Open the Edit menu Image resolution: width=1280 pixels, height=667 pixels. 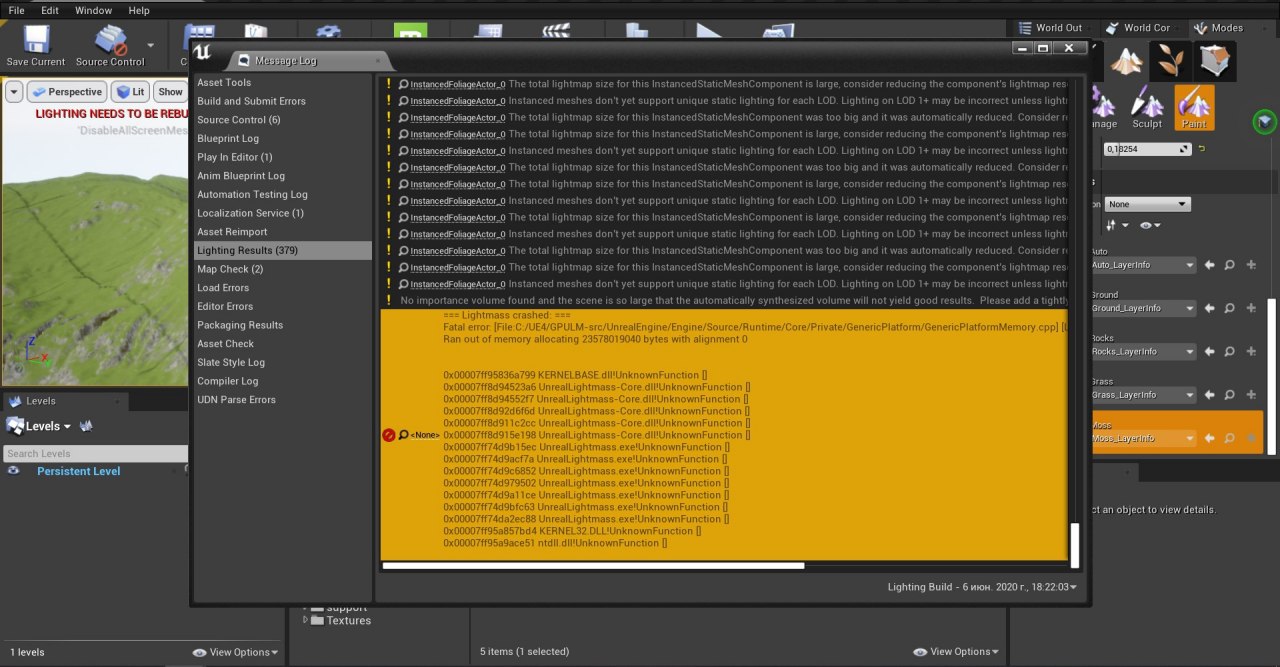[x=50, y=10]
